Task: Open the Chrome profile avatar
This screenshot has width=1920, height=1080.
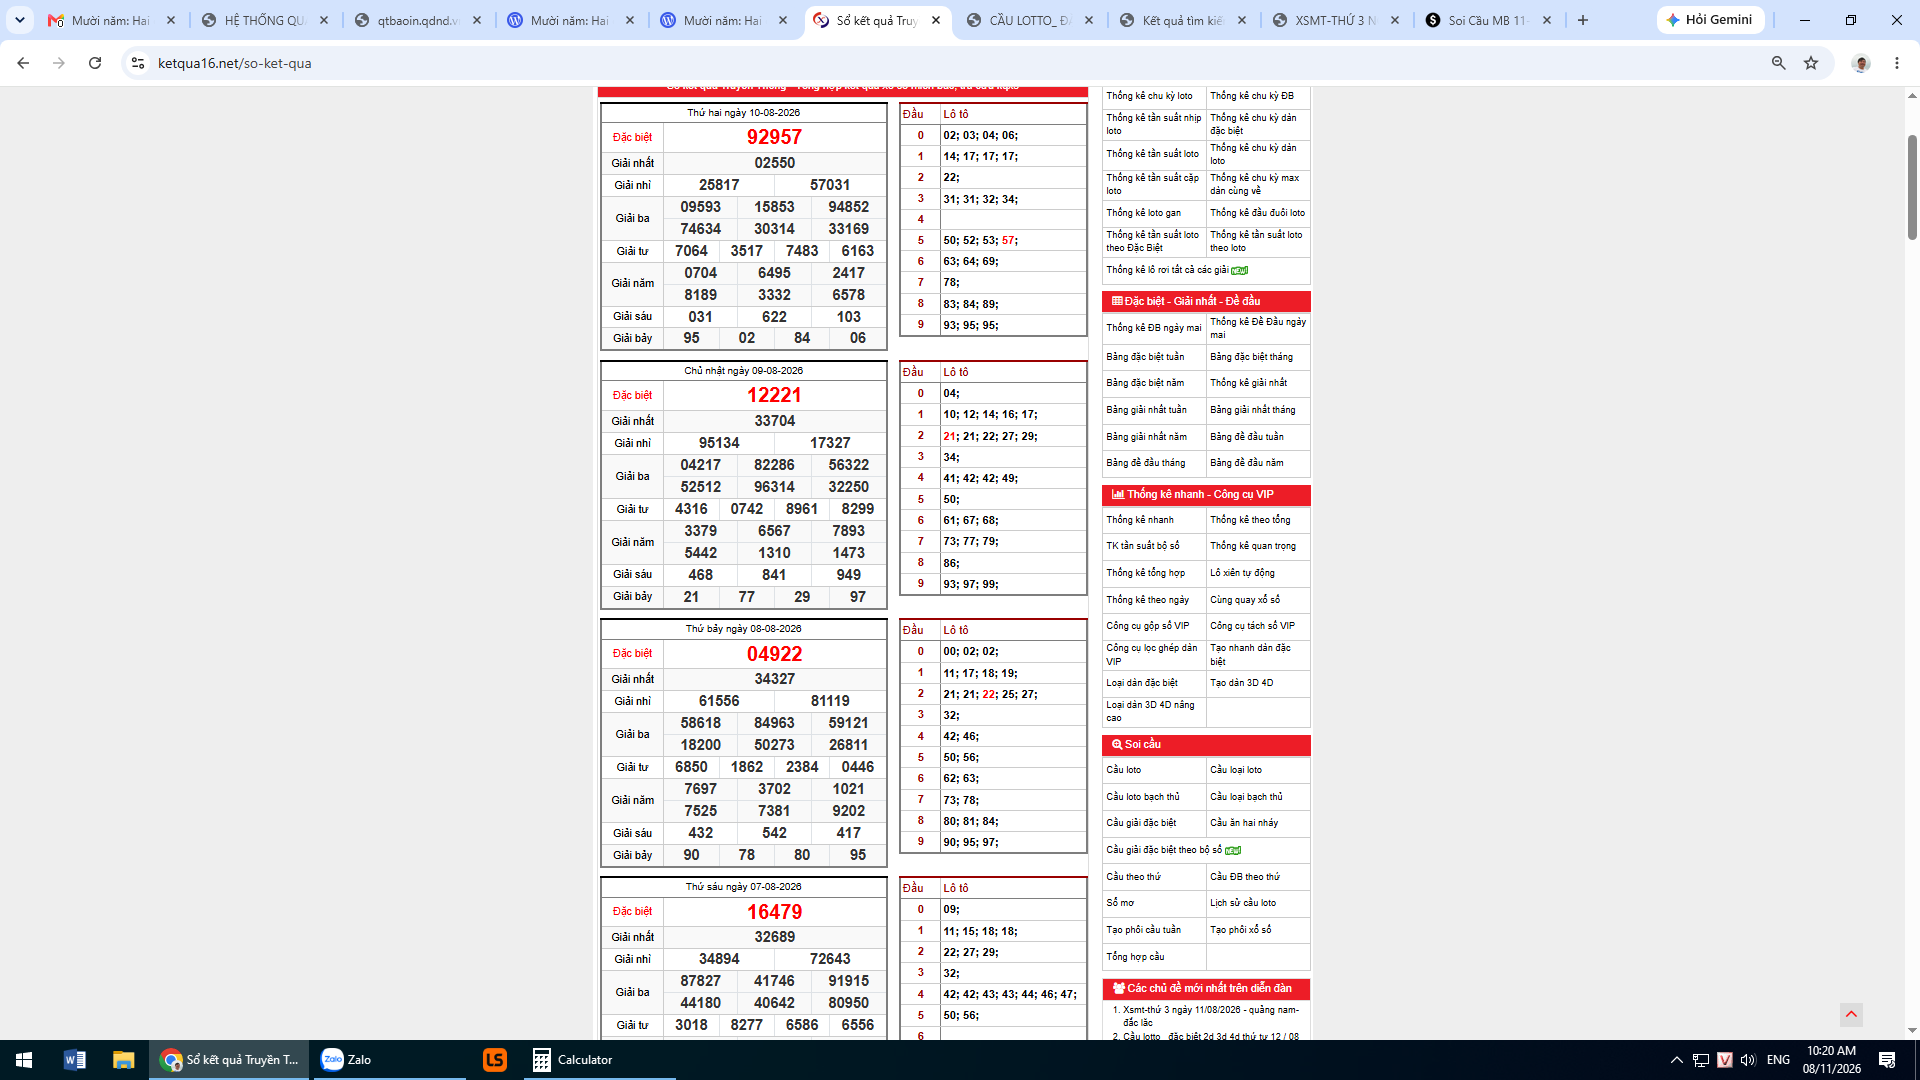Action: (1861, 63)
